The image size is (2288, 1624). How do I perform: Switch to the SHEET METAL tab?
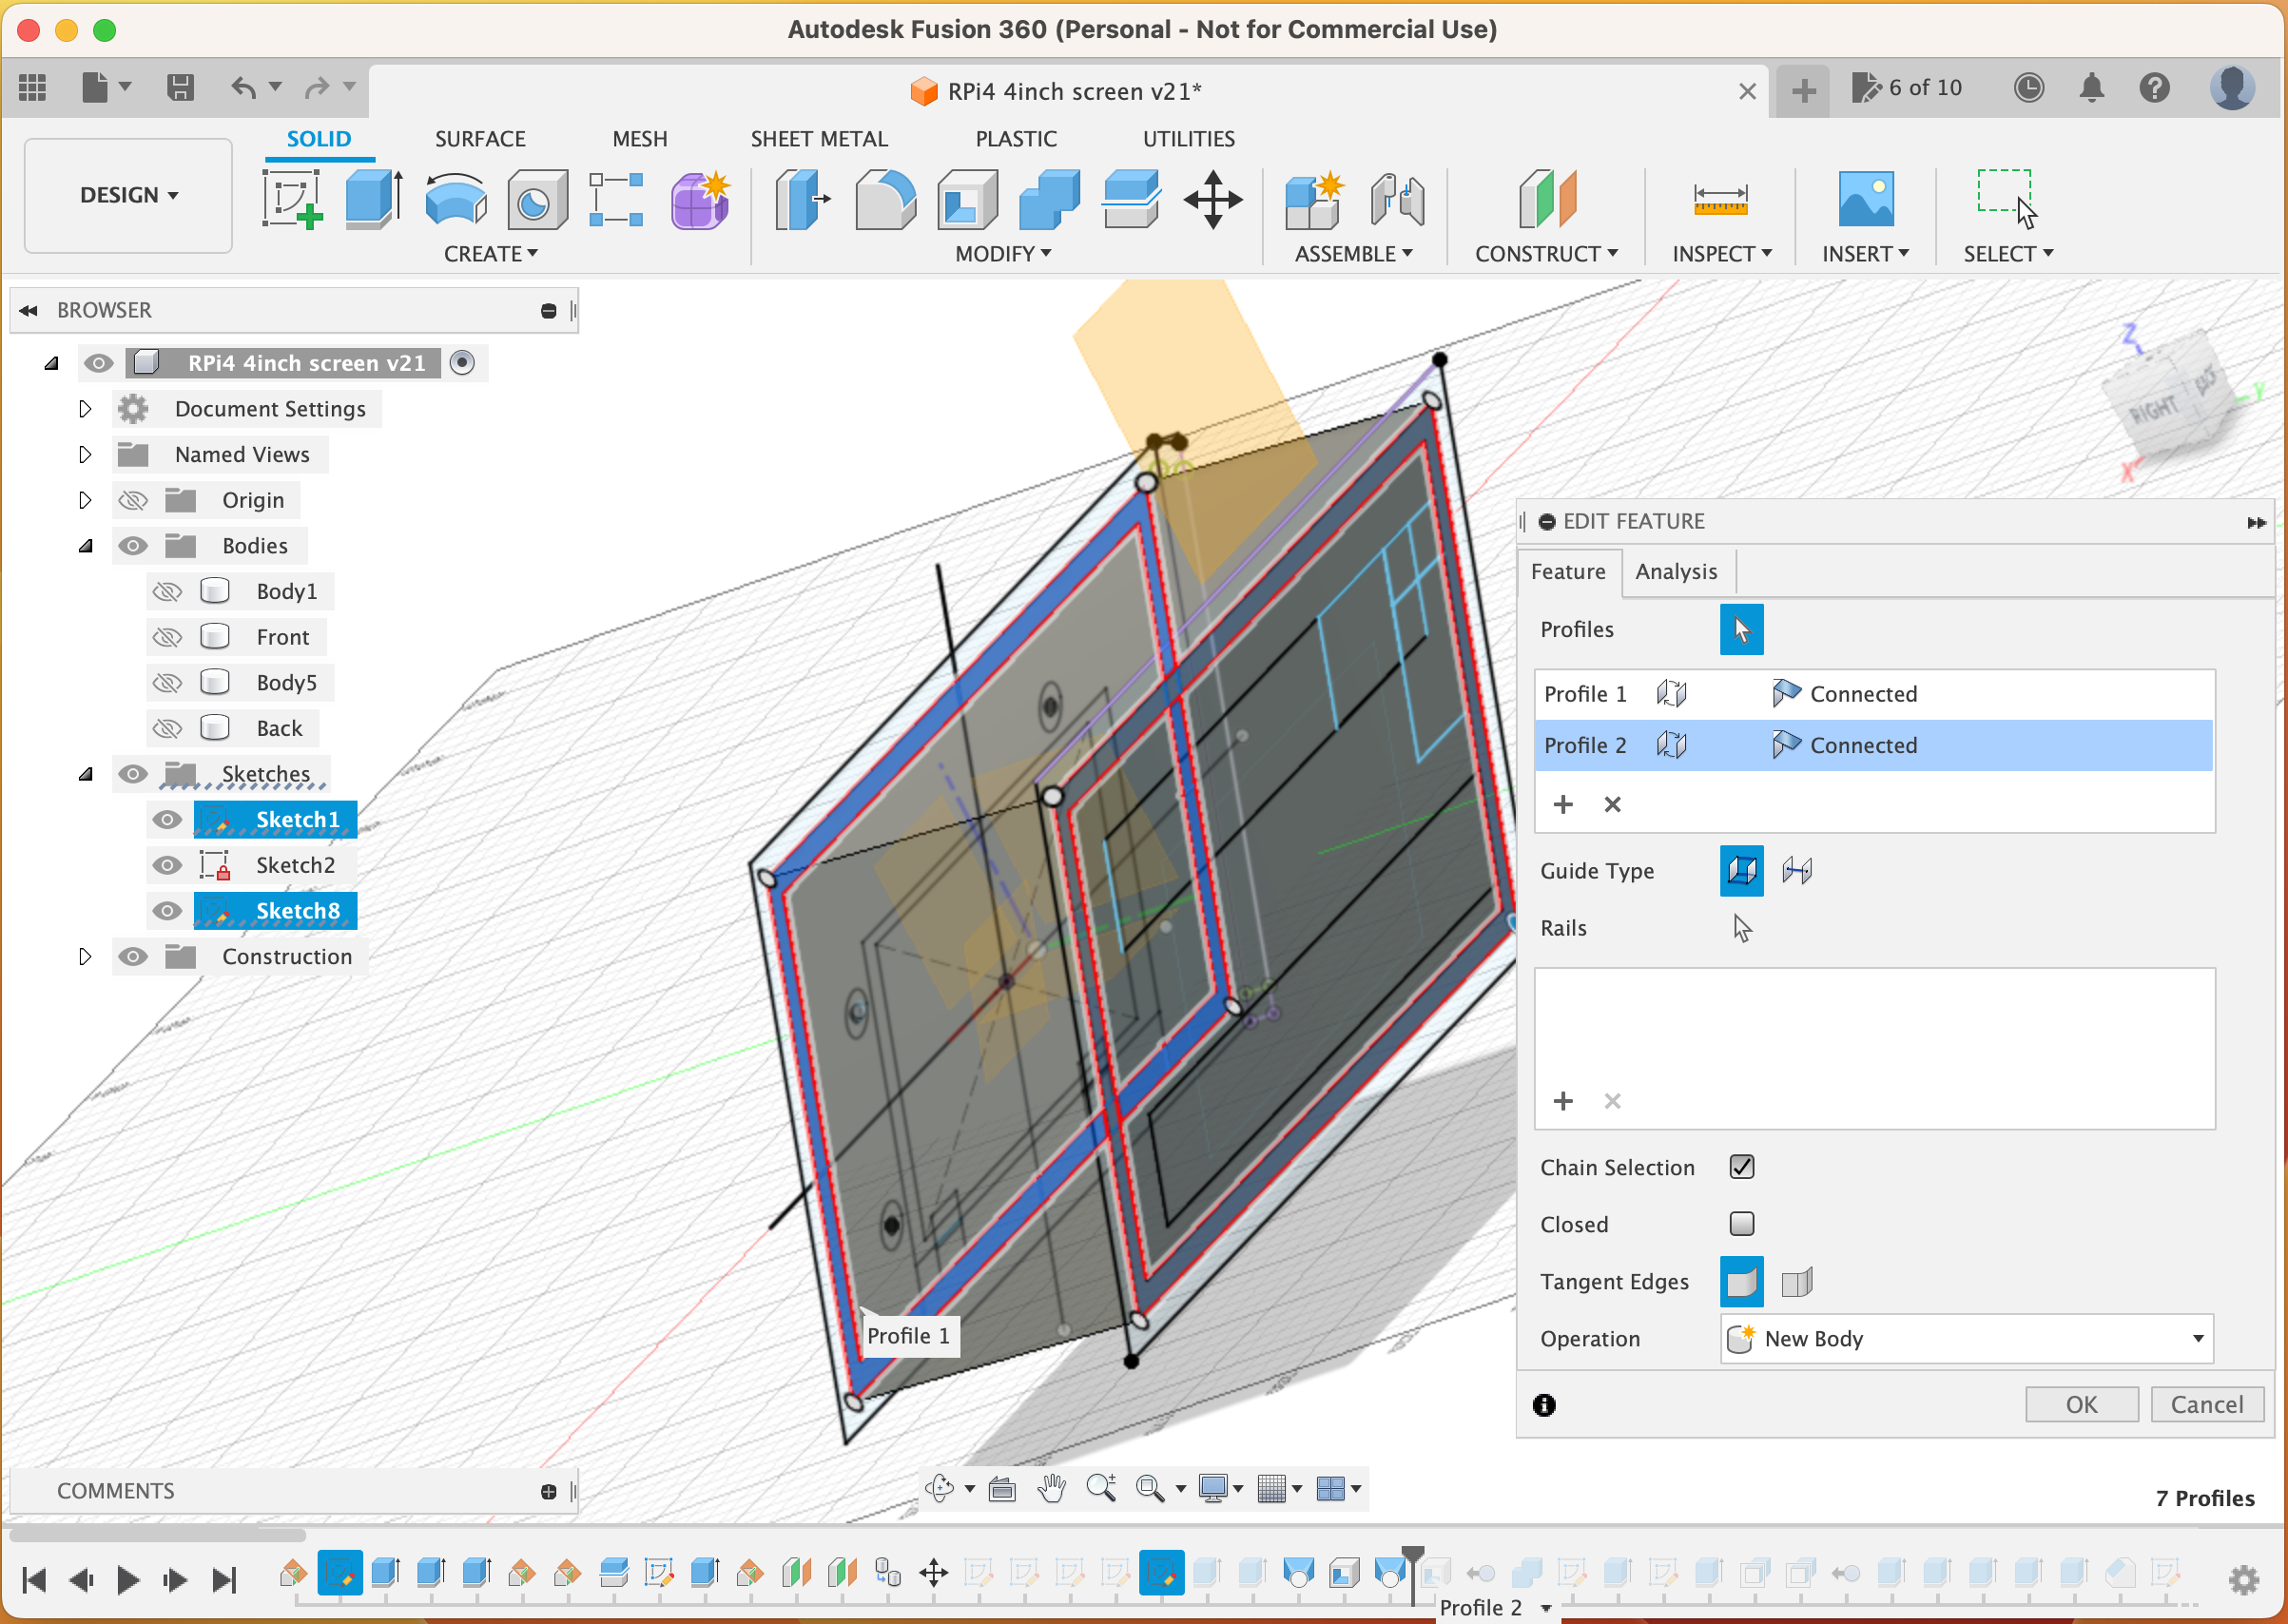[819, 139]
